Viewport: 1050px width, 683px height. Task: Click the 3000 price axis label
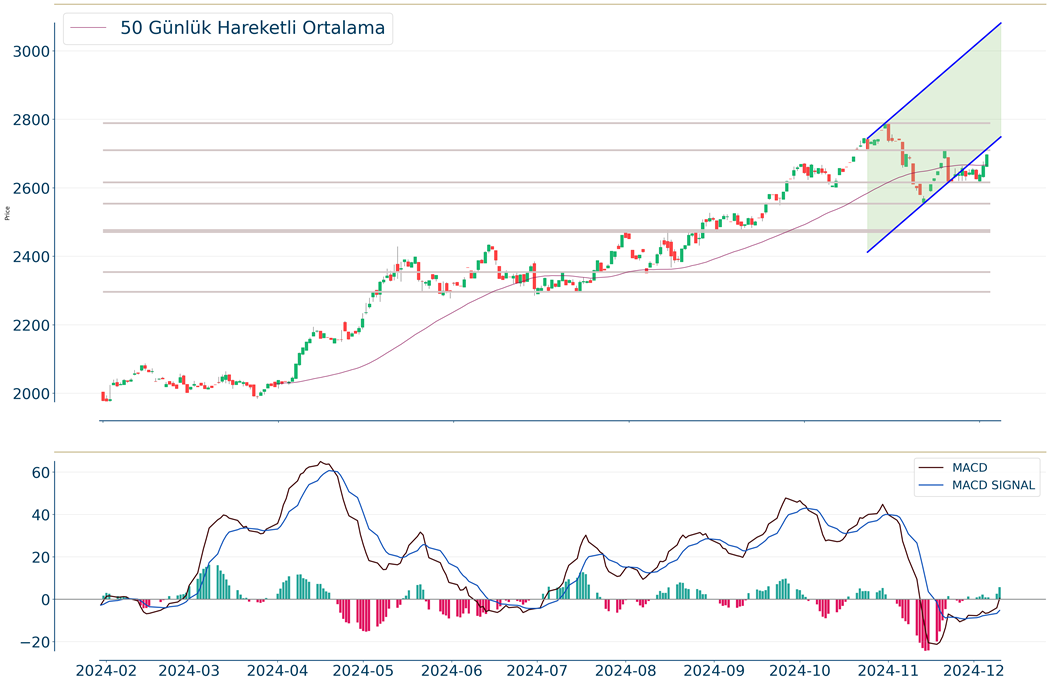coord(31,52)
